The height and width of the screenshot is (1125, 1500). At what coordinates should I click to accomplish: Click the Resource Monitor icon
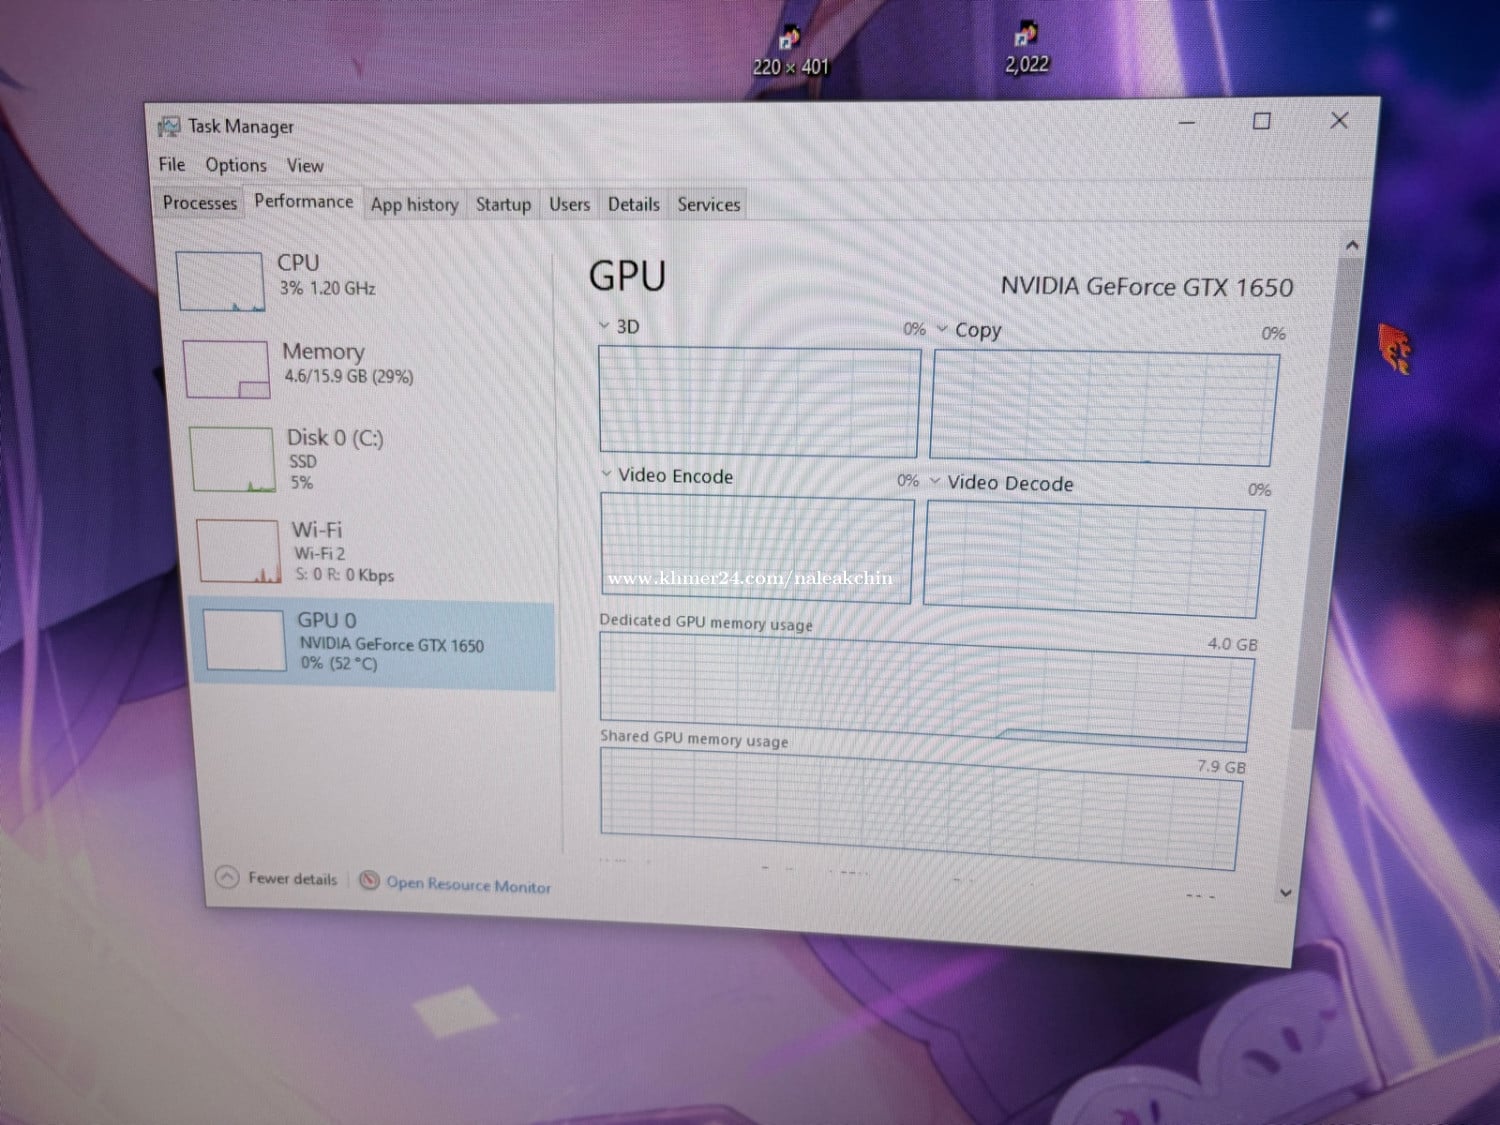tap(369, 880)
